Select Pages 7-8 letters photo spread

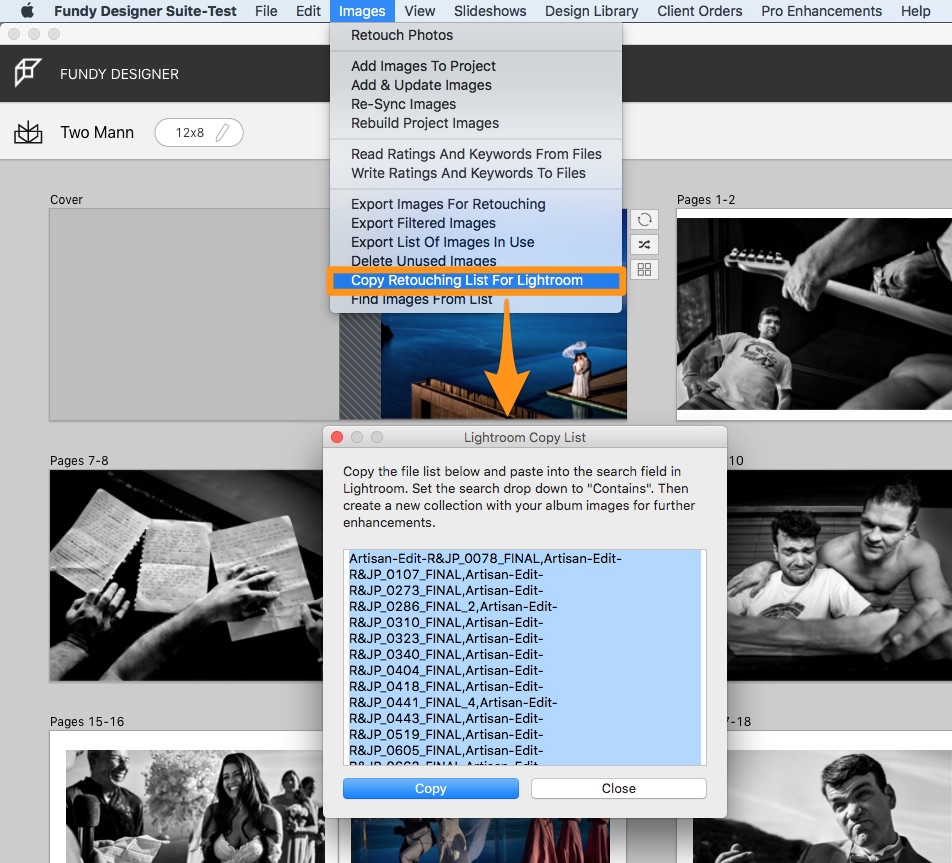click(x=186, y=575)
